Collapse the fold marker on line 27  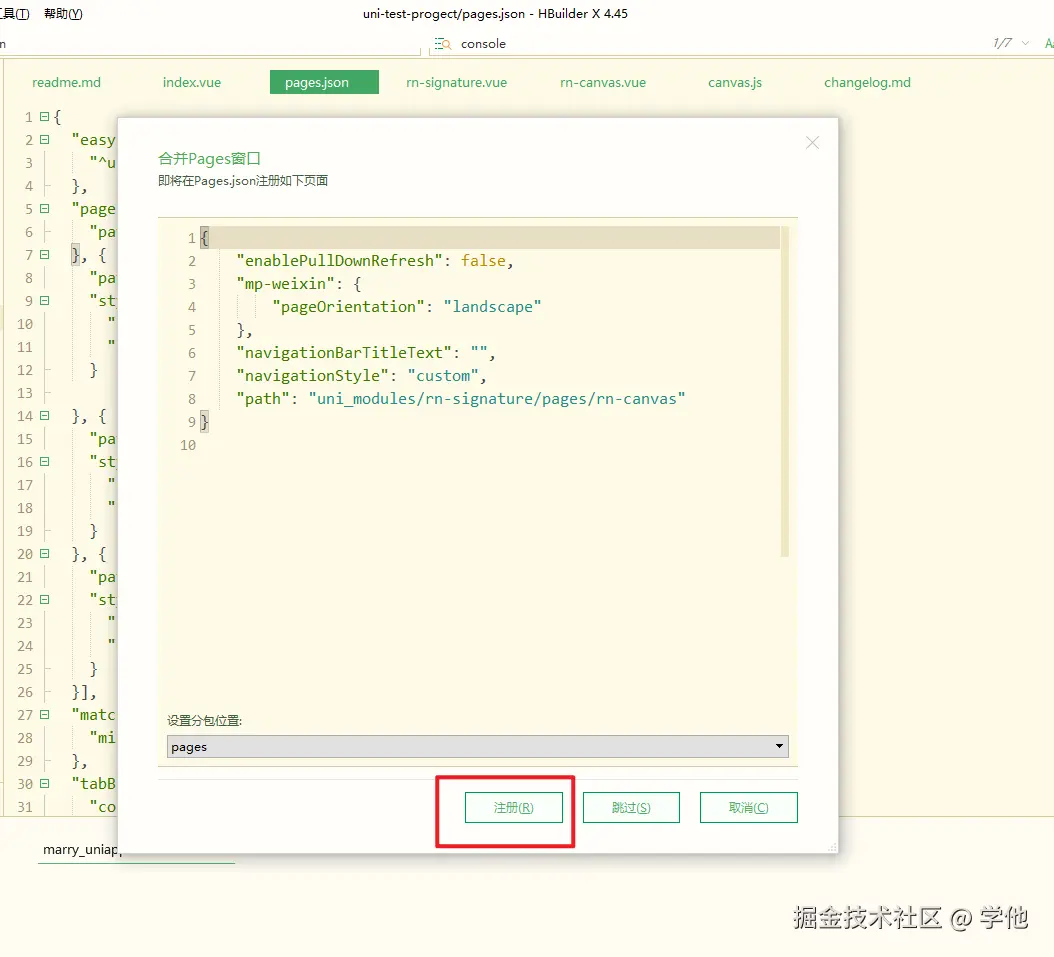tap(44, 714)
